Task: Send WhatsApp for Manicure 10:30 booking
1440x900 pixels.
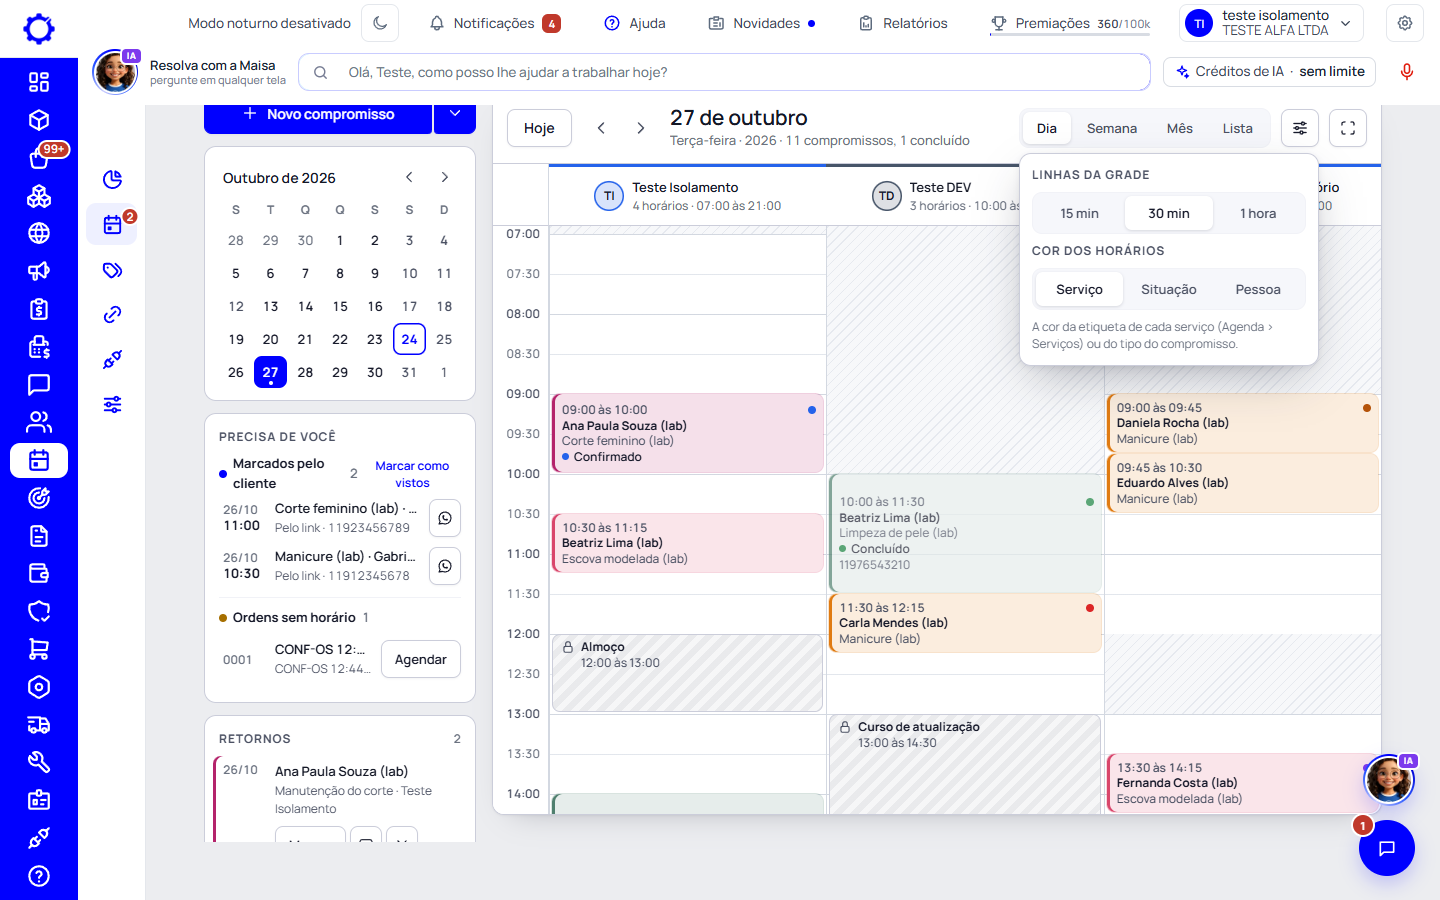Action: pos(445,566)
